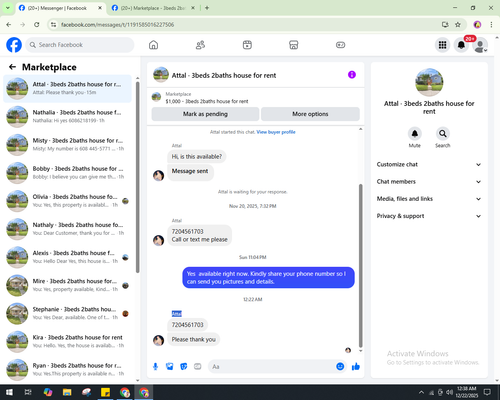Expand the Customize chat section
This screenshot has height=400, width=500.
click(429, 164)
